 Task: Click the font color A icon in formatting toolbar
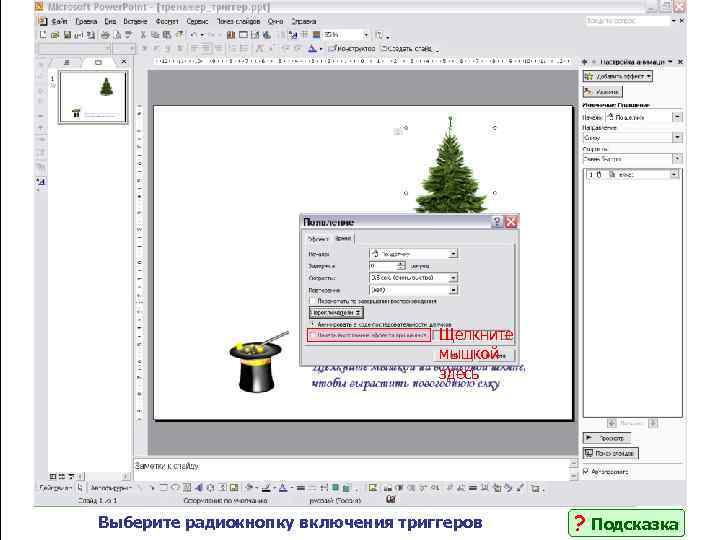(x=312, y=48)
